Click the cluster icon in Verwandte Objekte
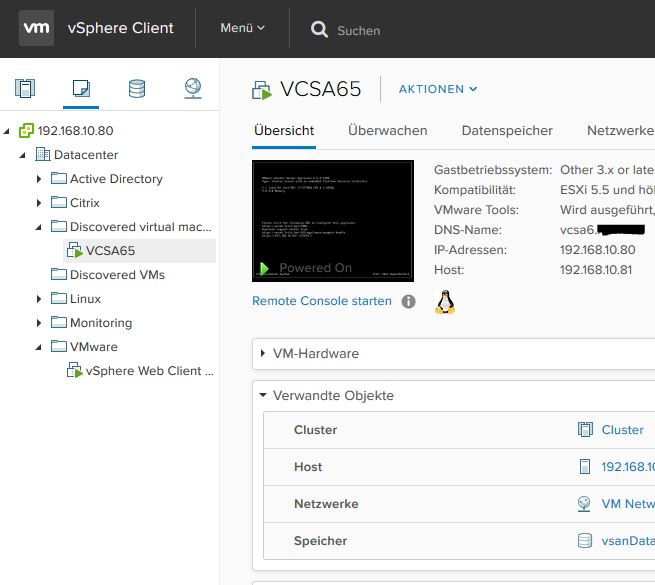 (x=585, y=429)
